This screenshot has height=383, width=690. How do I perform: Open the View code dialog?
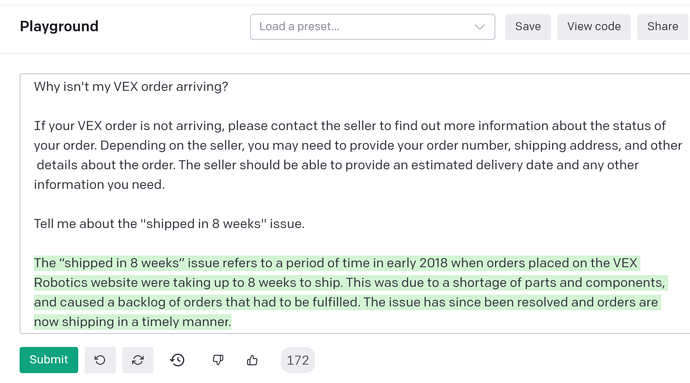pos(594,27)
